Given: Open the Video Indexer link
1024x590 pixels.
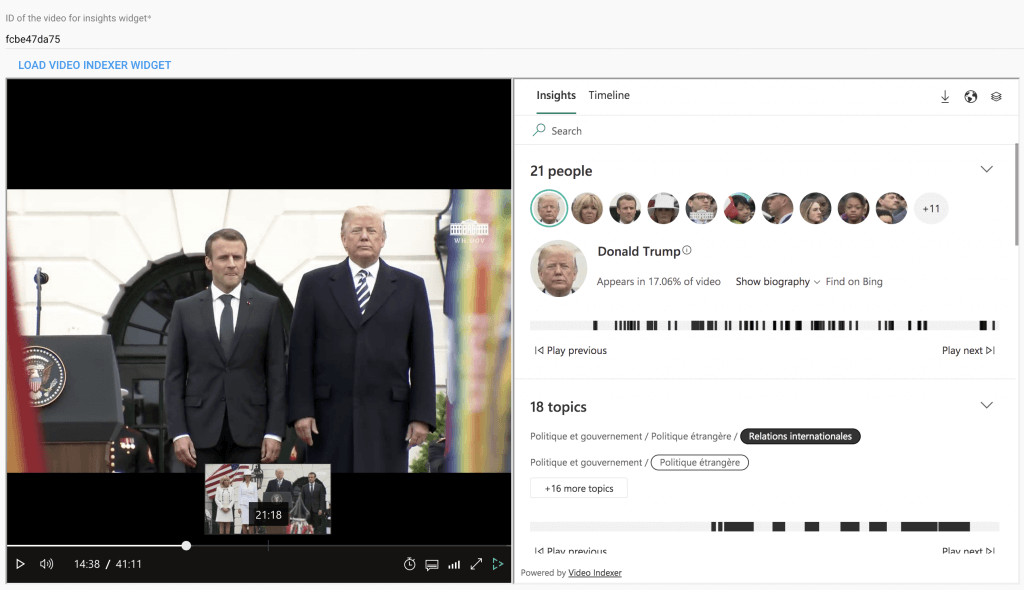Looking at the screenshot, I should click(x=594, y=573).
